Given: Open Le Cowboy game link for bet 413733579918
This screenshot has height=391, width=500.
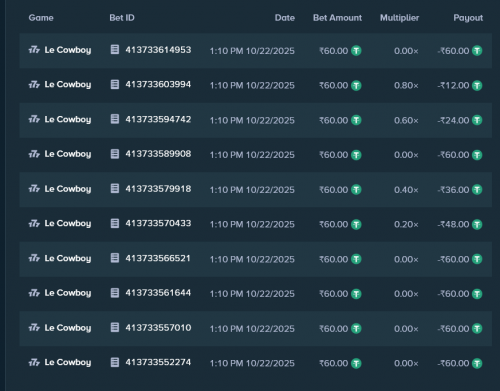Looking at the screenshot, I should (x=68, y=189).
